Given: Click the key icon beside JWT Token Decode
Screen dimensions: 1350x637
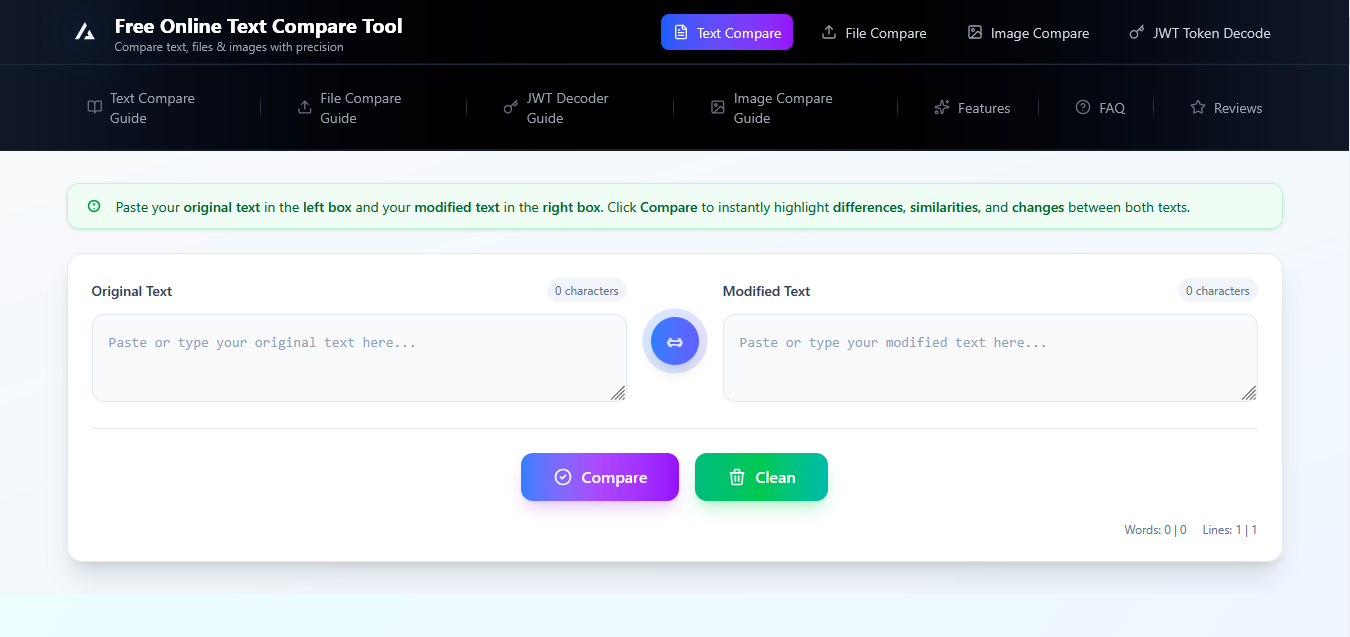Looking at the screenshot, I should point(1137,33).
